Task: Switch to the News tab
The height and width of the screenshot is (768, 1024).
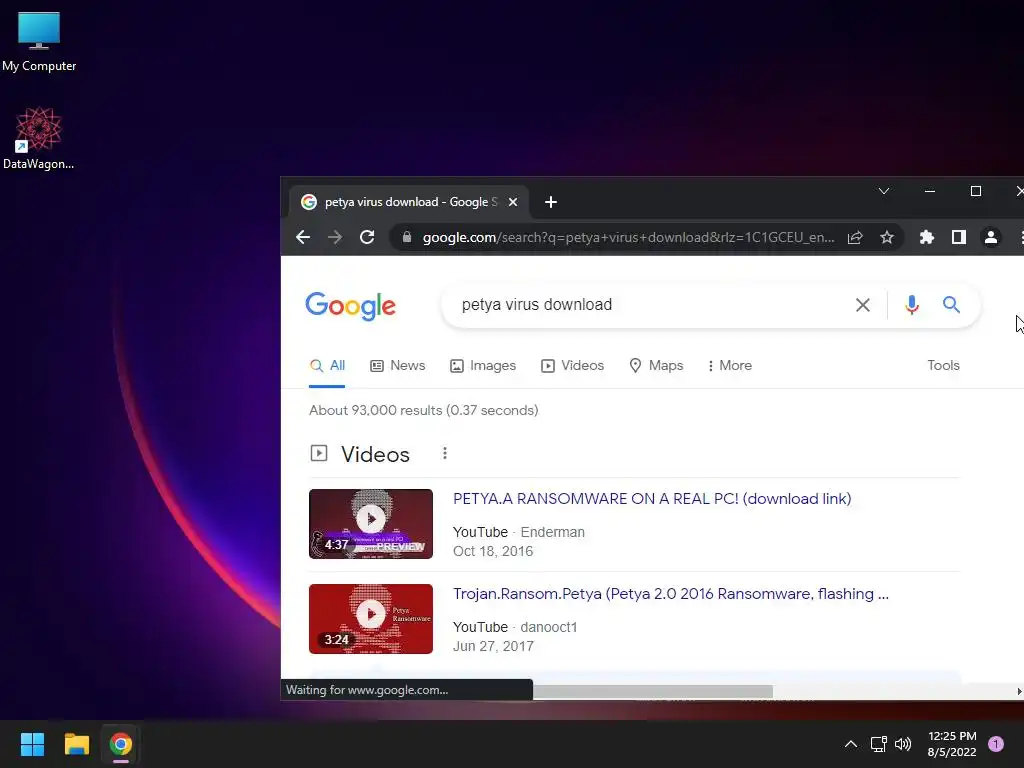Action: tap(398, 366)
